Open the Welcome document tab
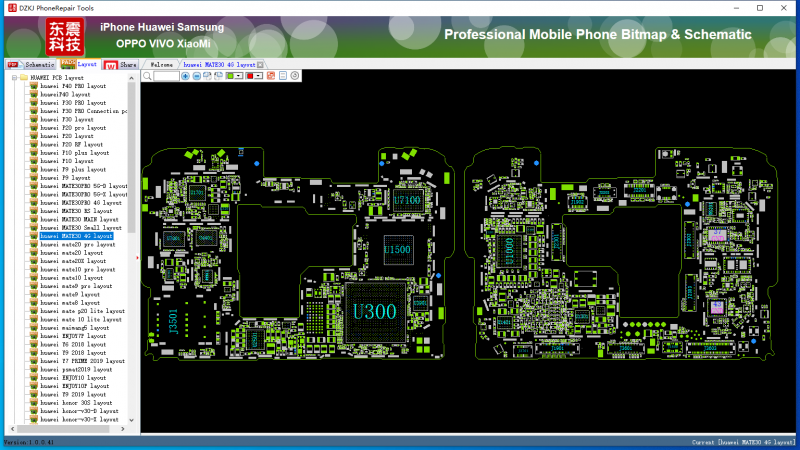 [x=161, y=65]
